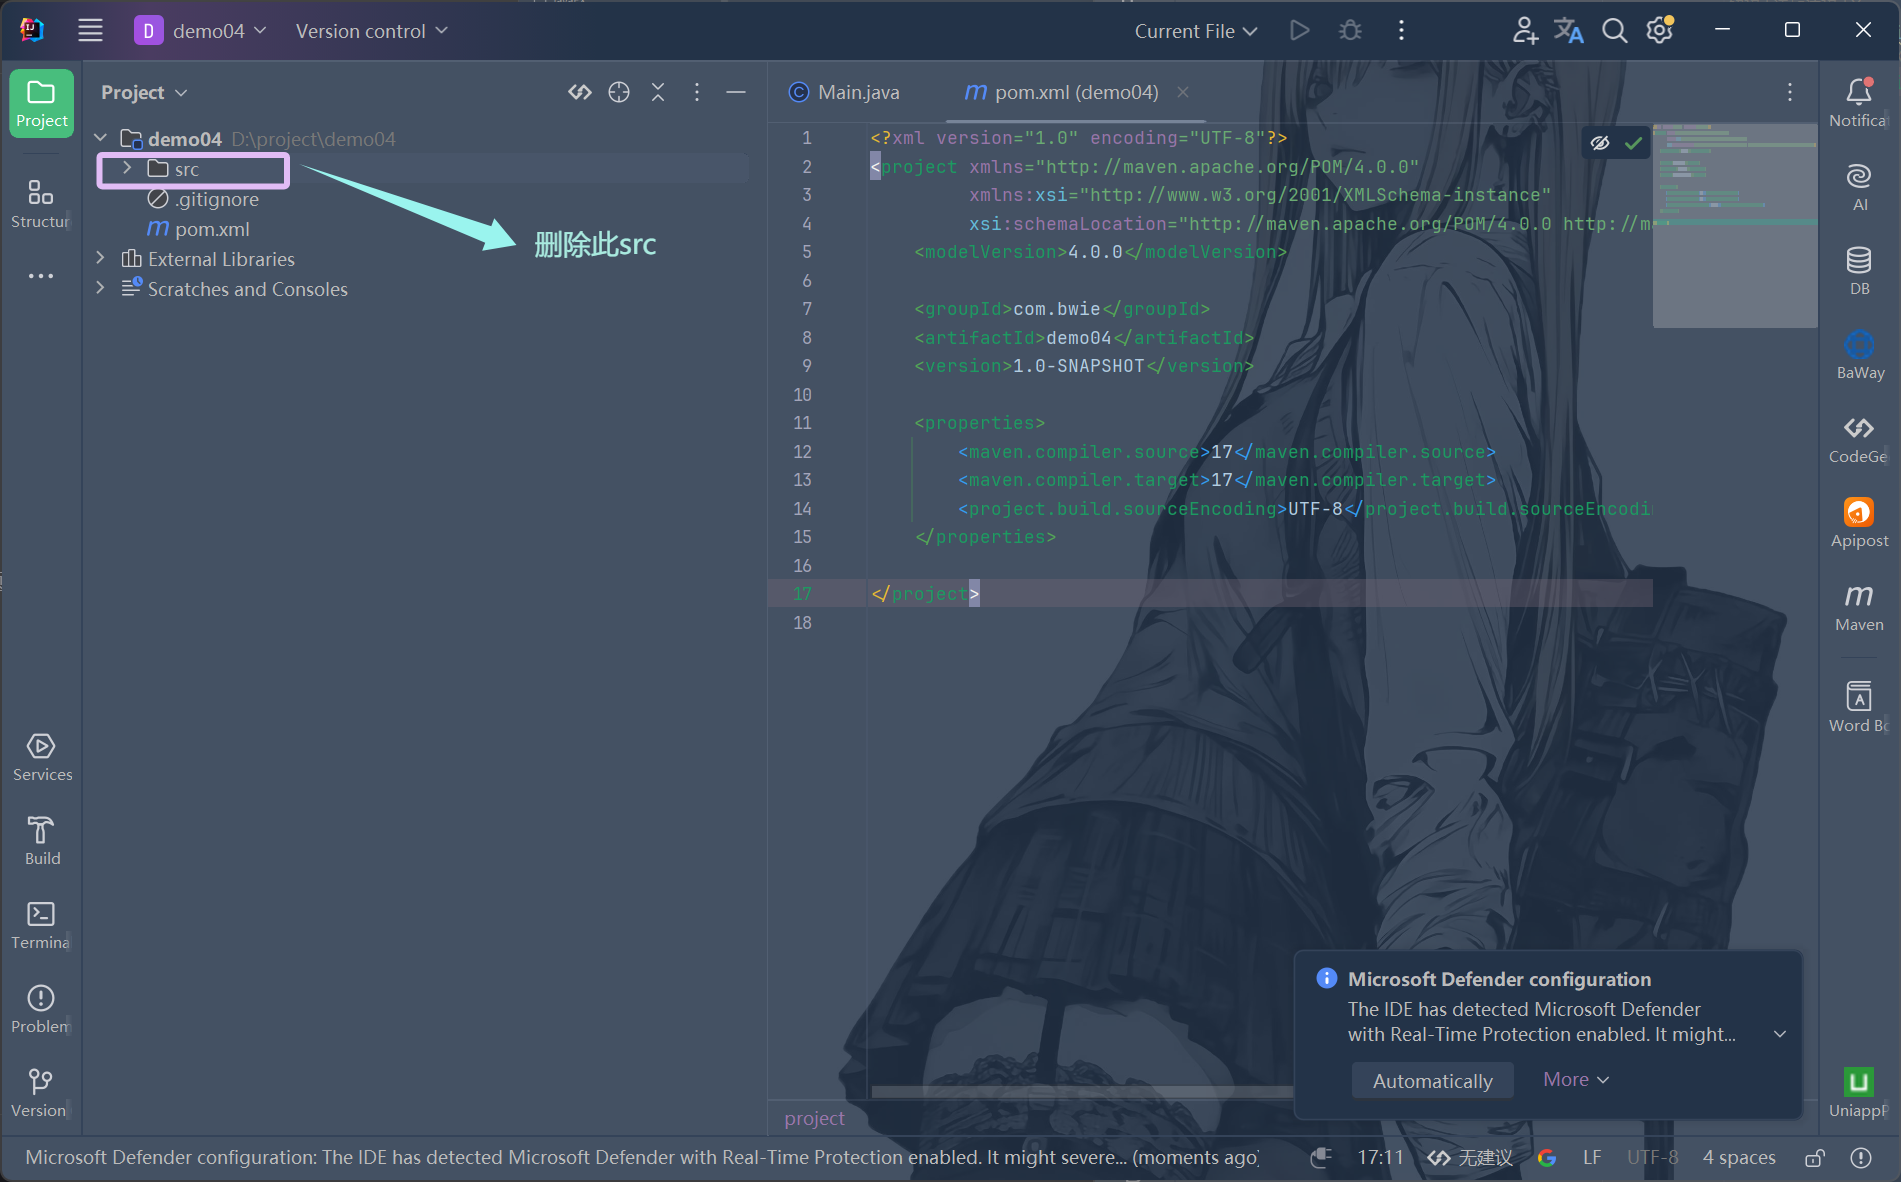Open the BaWay plugin panel
1901x1182 pixels.
coord(1859,355)
